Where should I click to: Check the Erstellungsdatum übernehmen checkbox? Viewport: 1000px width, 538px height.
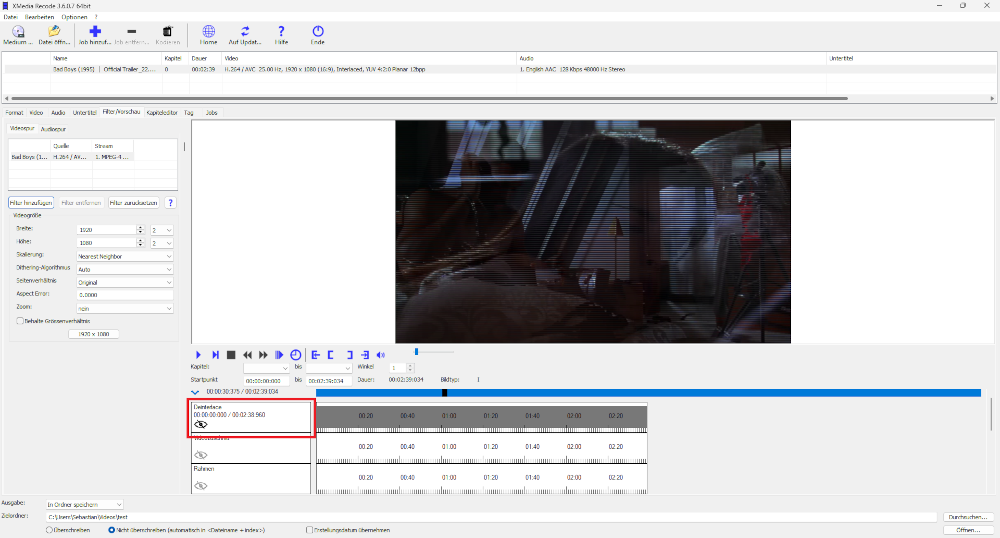point(309,530)
